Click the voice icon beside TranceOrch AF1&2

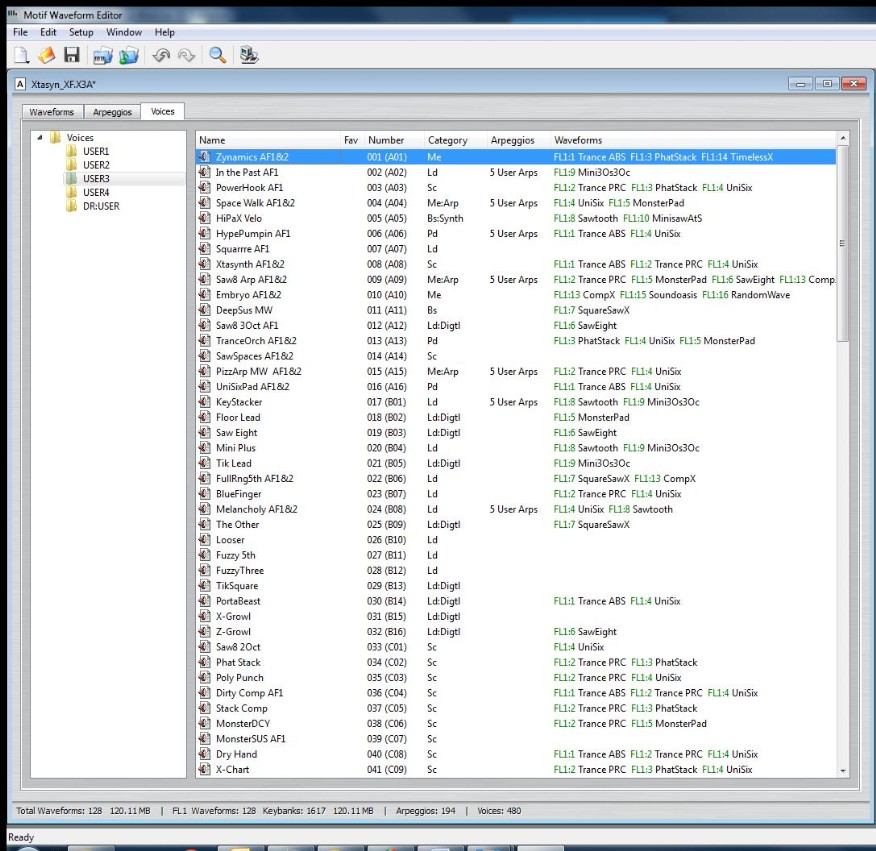(205, 340)
